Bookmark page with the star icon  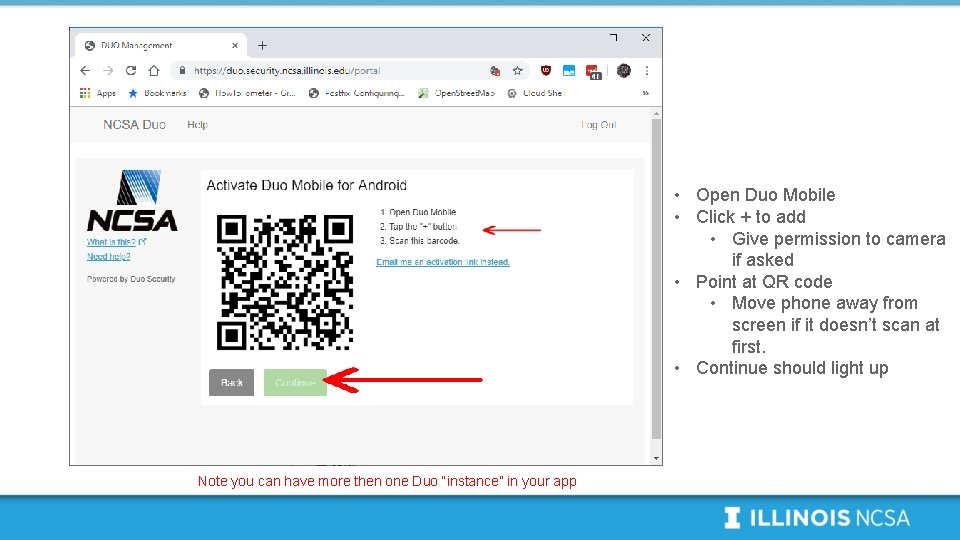click(517, 70)
